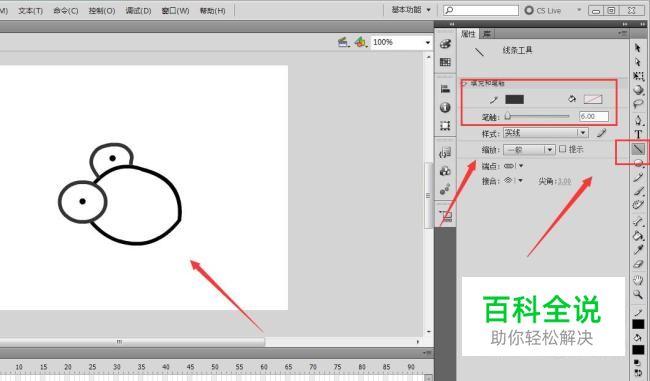Open the Motion Presets panel icon
The width and height of the screenshot is (650, 381).
(x=445, y=189)
